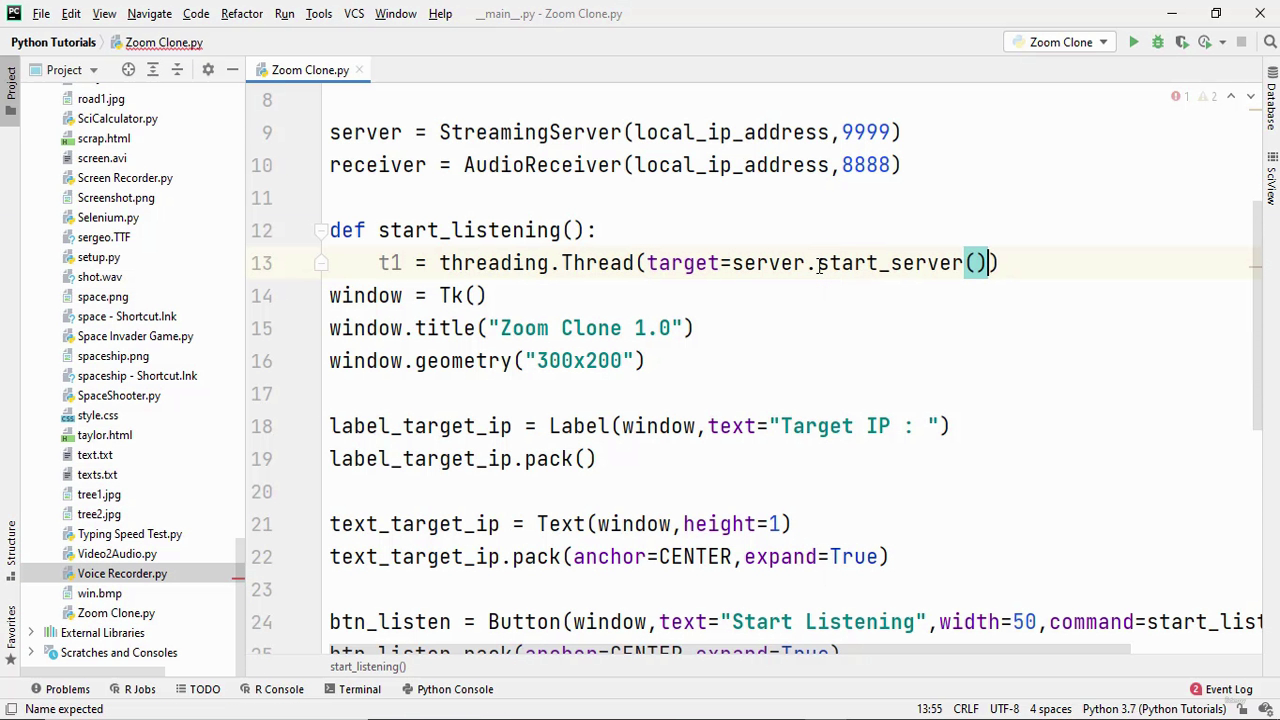
Task: Run Zoom Clone with coverage
Action: pyautogui.click(x=1182, y=42)
